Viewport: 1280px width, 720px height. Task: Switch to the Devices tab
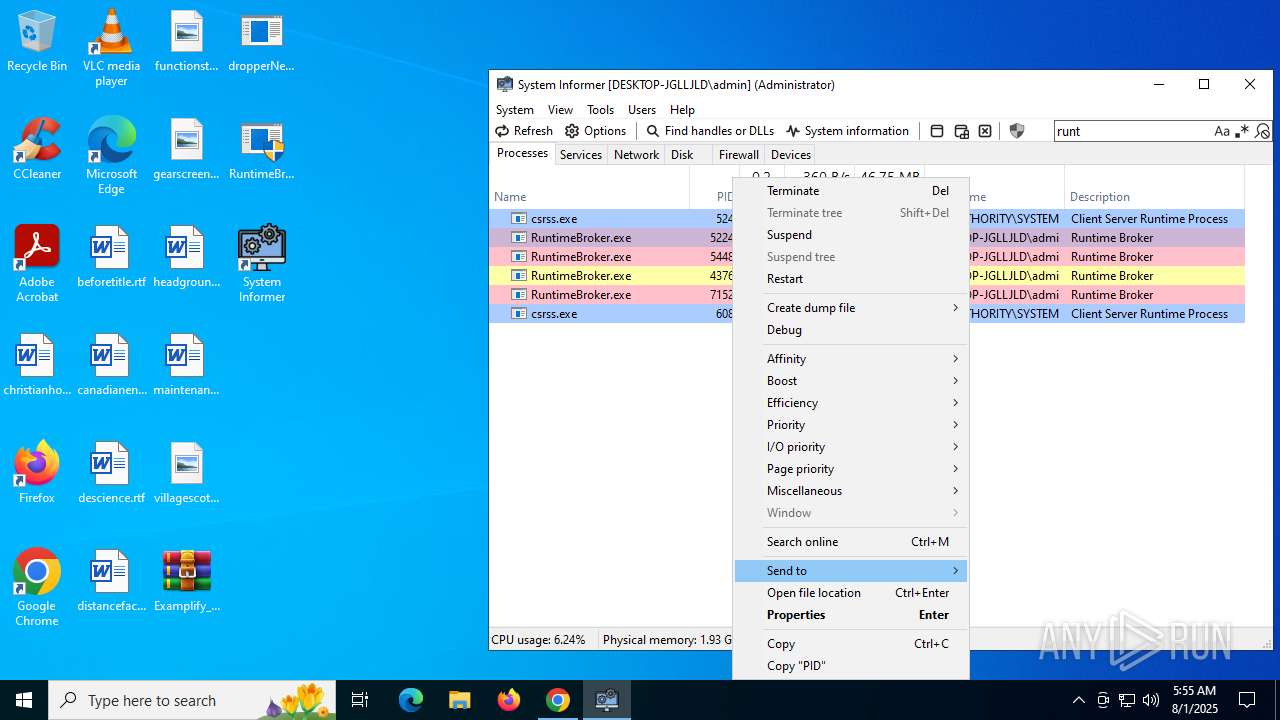(791, 155)
